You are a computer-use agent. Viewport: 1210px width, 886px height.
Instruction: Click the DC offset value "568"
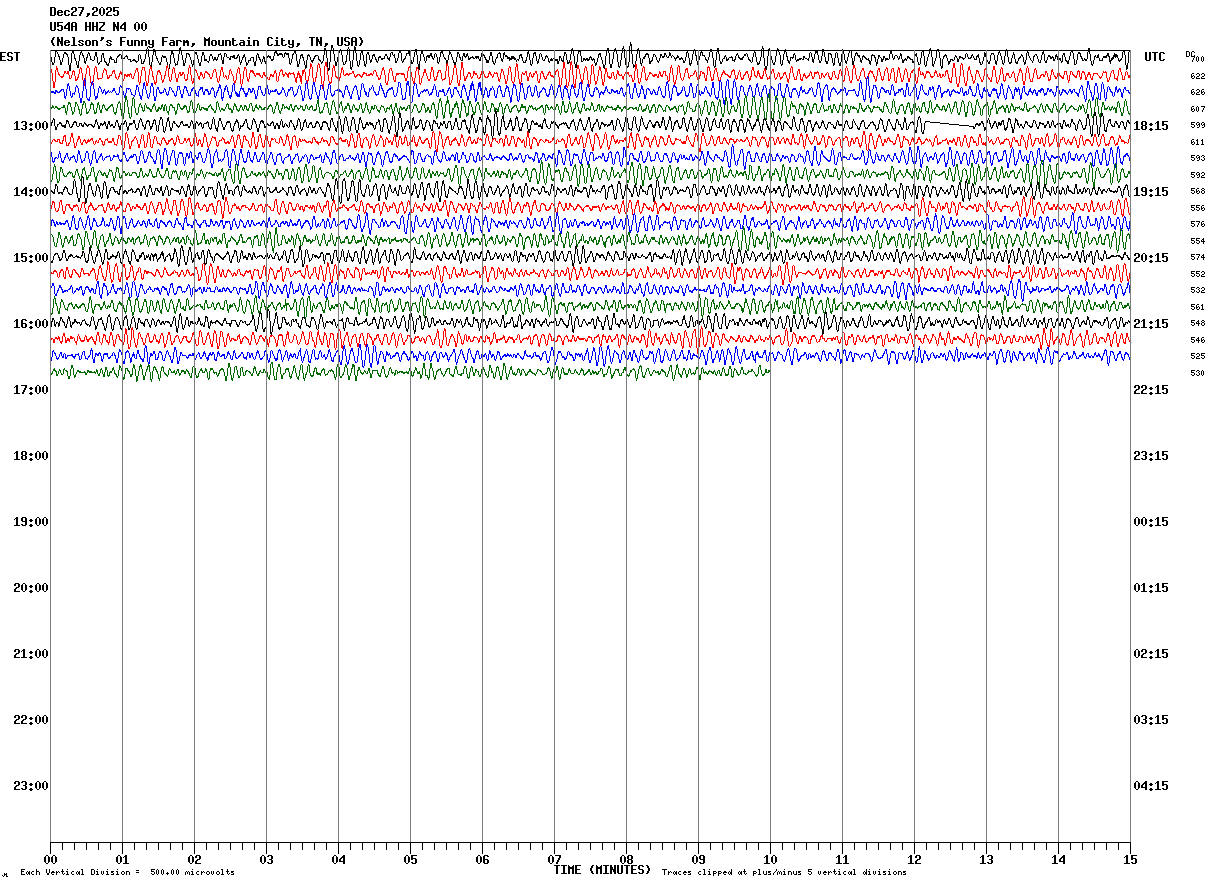pyautogui.click(x=1197, y=191)
